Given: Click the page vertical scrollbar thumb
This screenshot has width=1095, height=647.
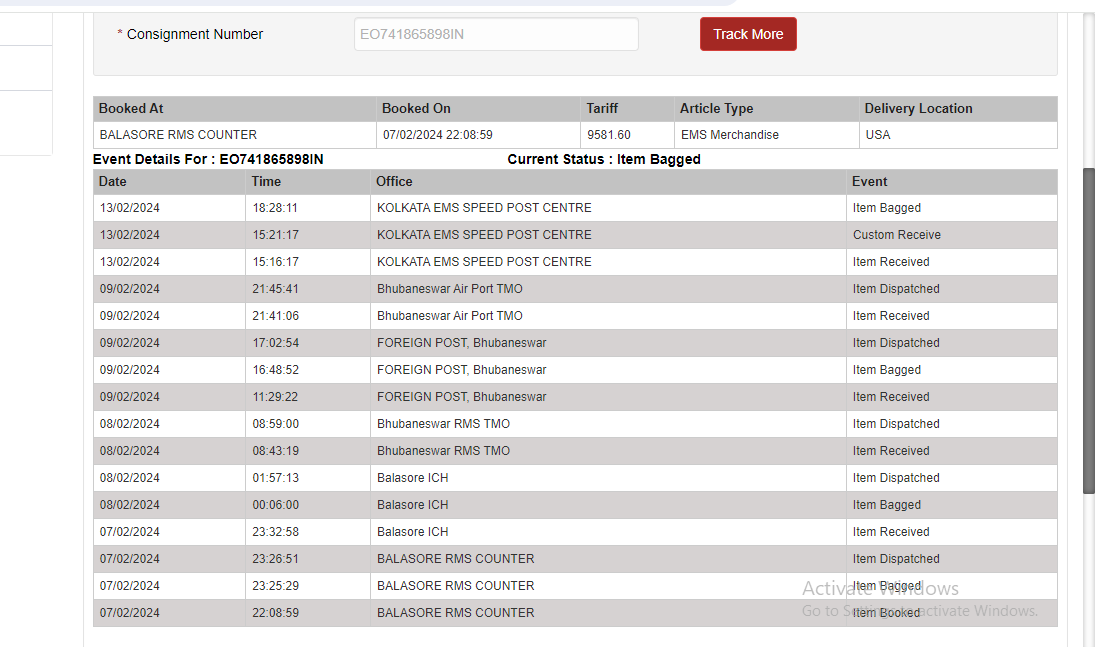Looking at the screenshot, I should (x=1088, y=330).
